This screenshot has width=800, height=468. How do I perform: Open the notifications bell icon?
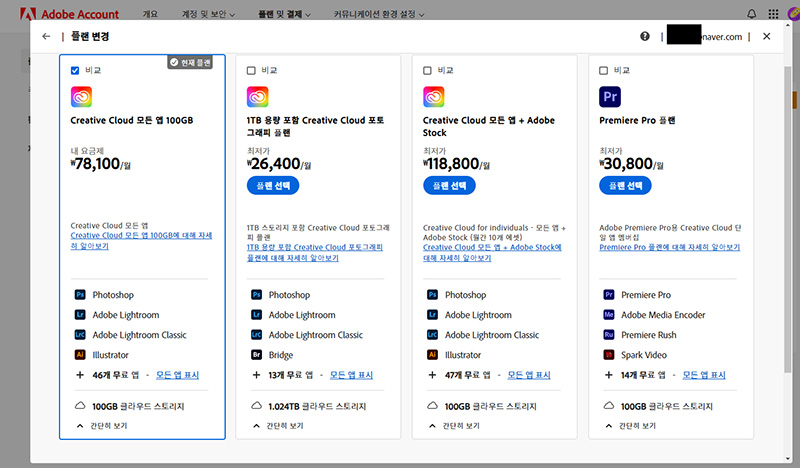coord(752,14)
